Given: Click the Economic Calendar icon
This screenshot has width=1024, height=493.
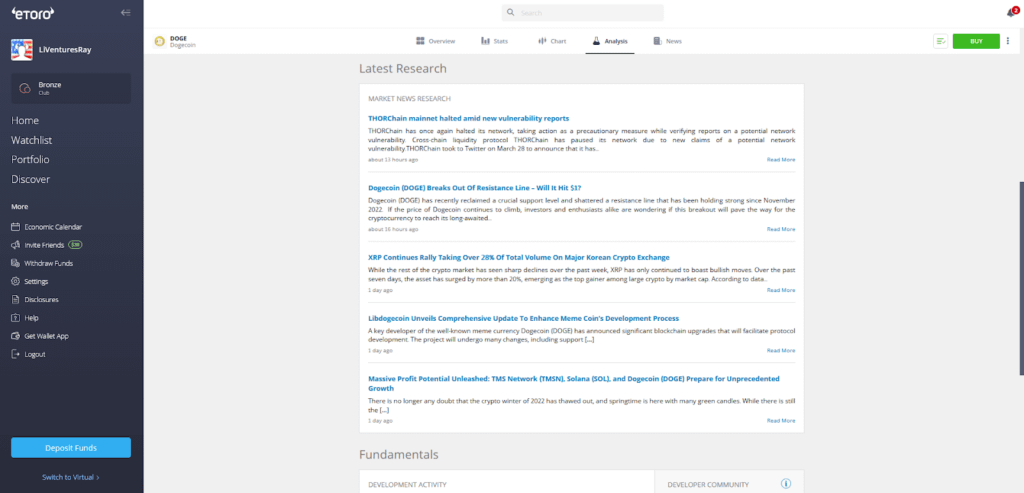Looking at the screenshot, I should pyautogui.click(x=16, y=227).
